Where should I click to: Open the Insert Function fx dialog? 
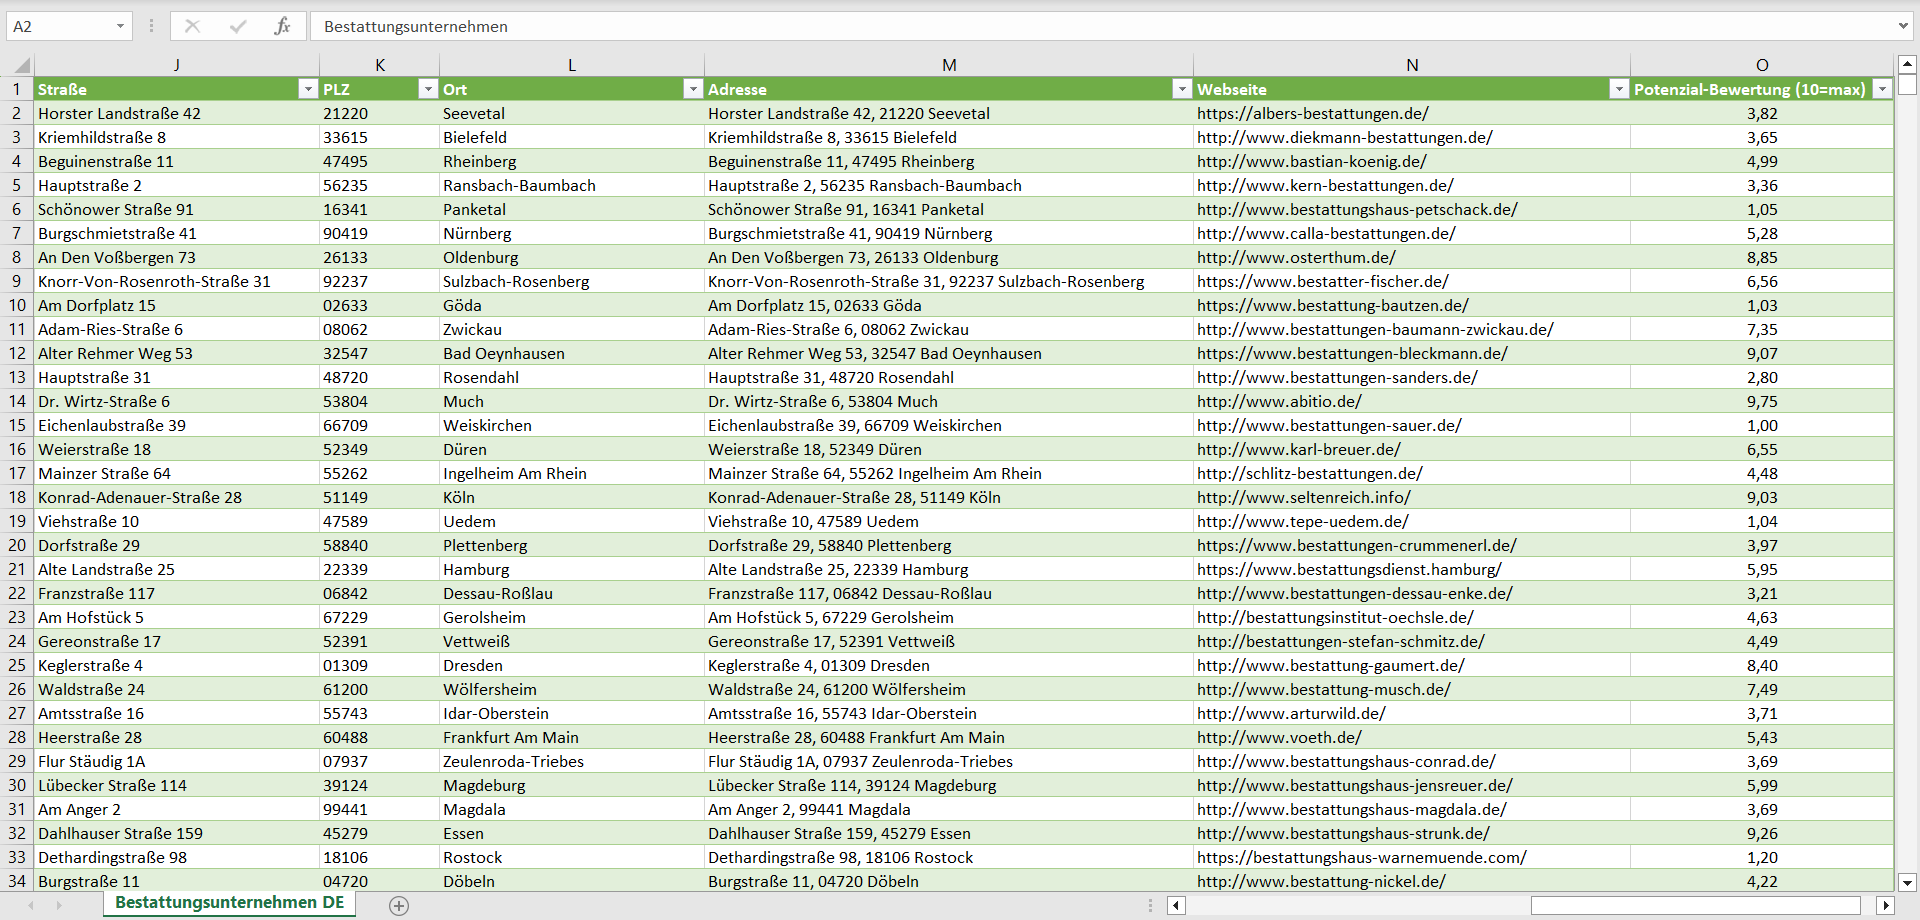pyautogui.click(x=282, y=26)
